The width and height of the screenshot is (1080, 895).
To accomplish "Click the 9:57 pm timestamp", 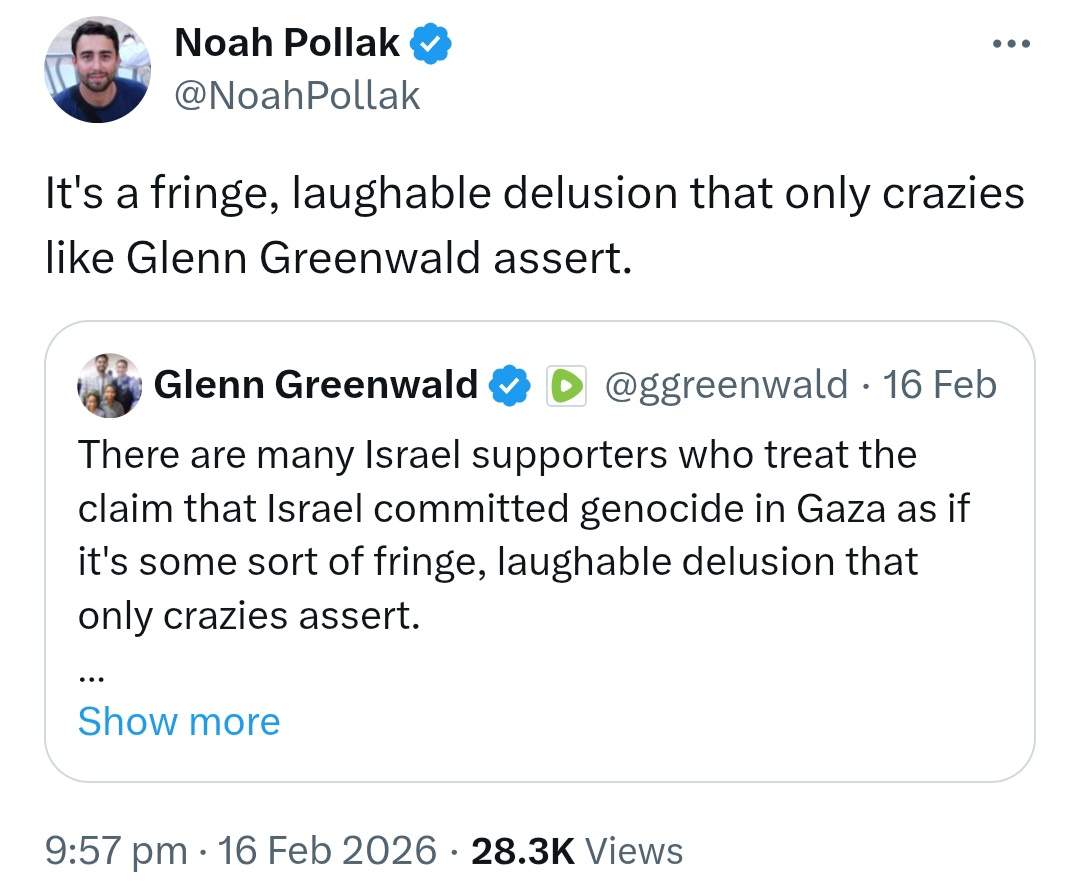I will pyautogui.click(x=116, y=851).
